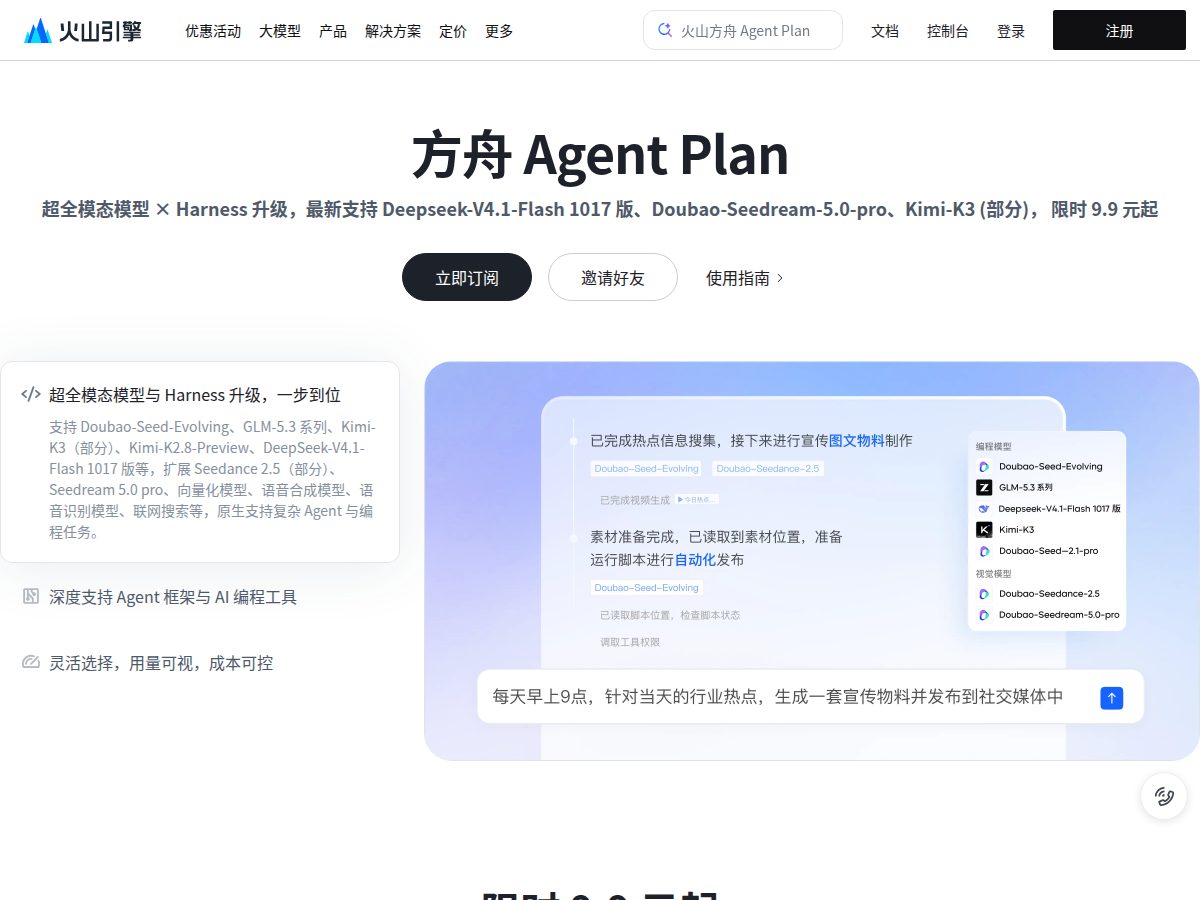Click the 登录 link
This screenshot has height=900, width=1200.
point(1011,31)
